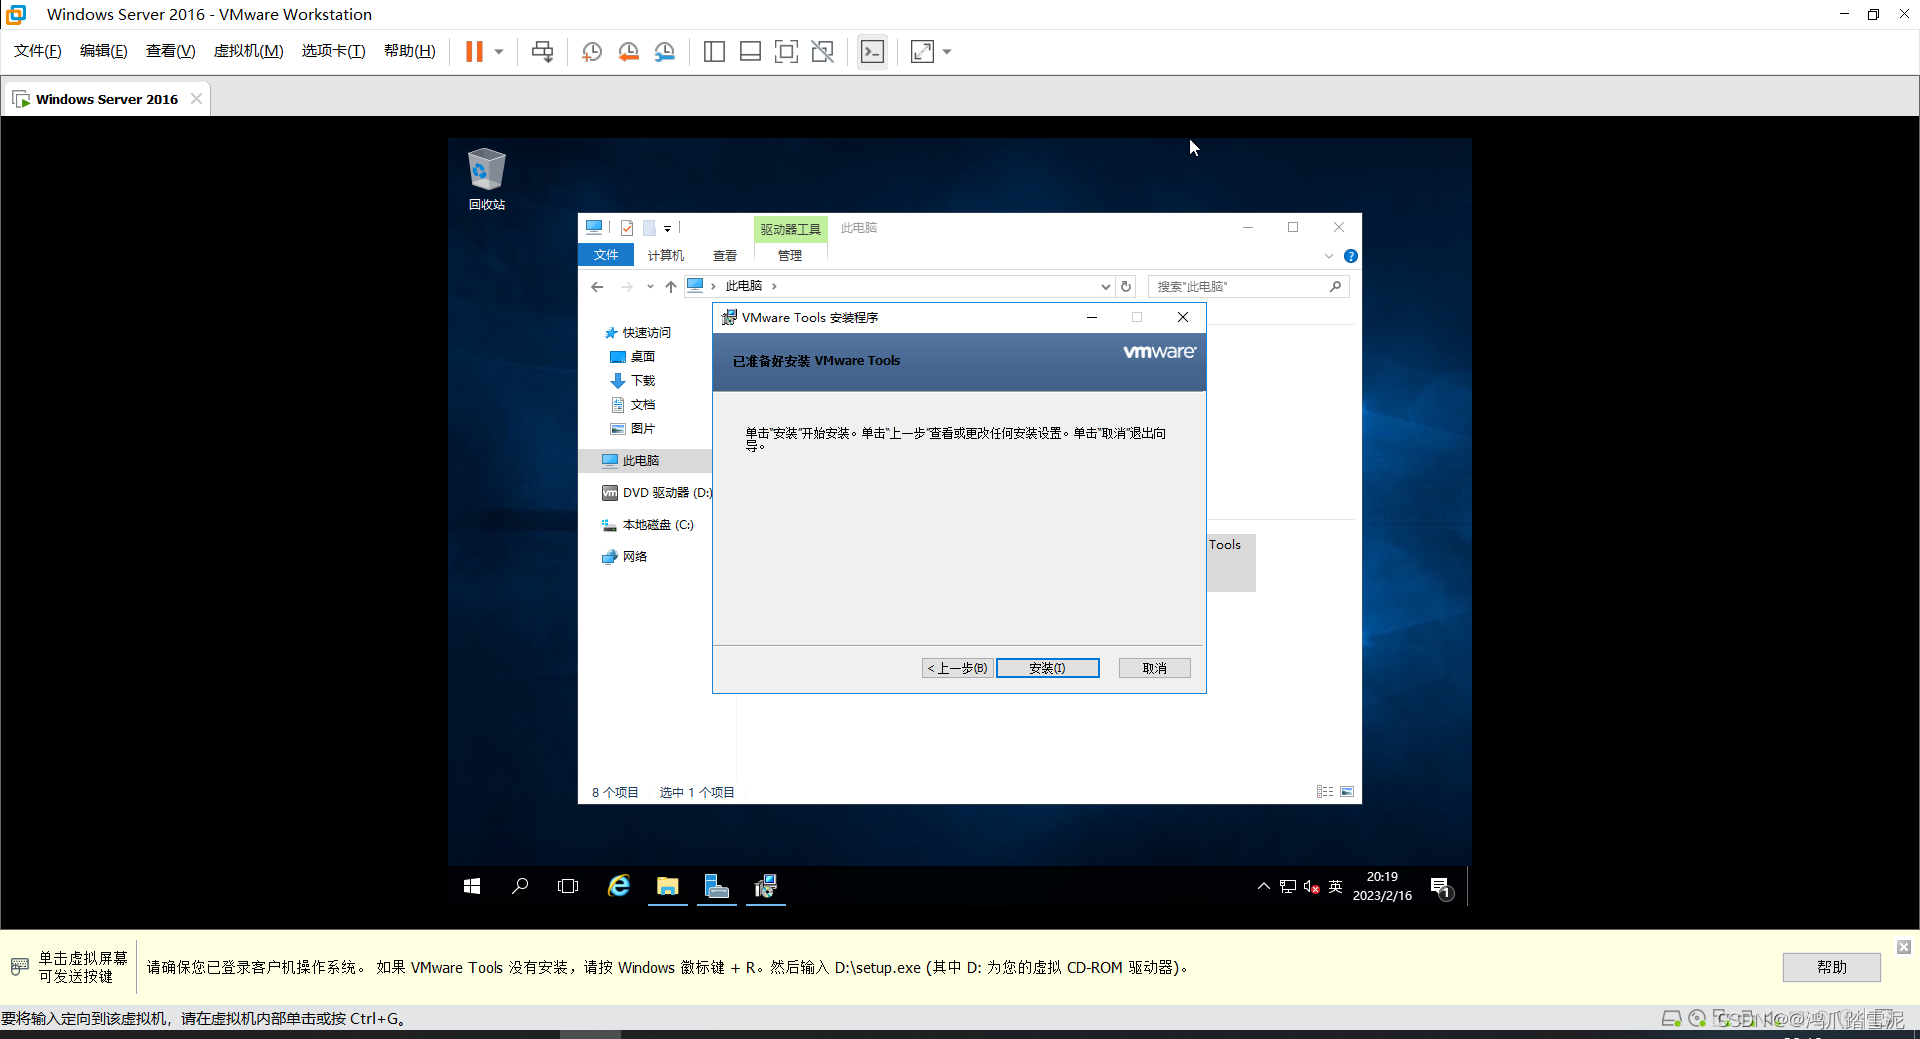Launch Internet Explorer from the taskbar
The height and width of the screenshot is (1039, 1920).
(x=619, y=886)
